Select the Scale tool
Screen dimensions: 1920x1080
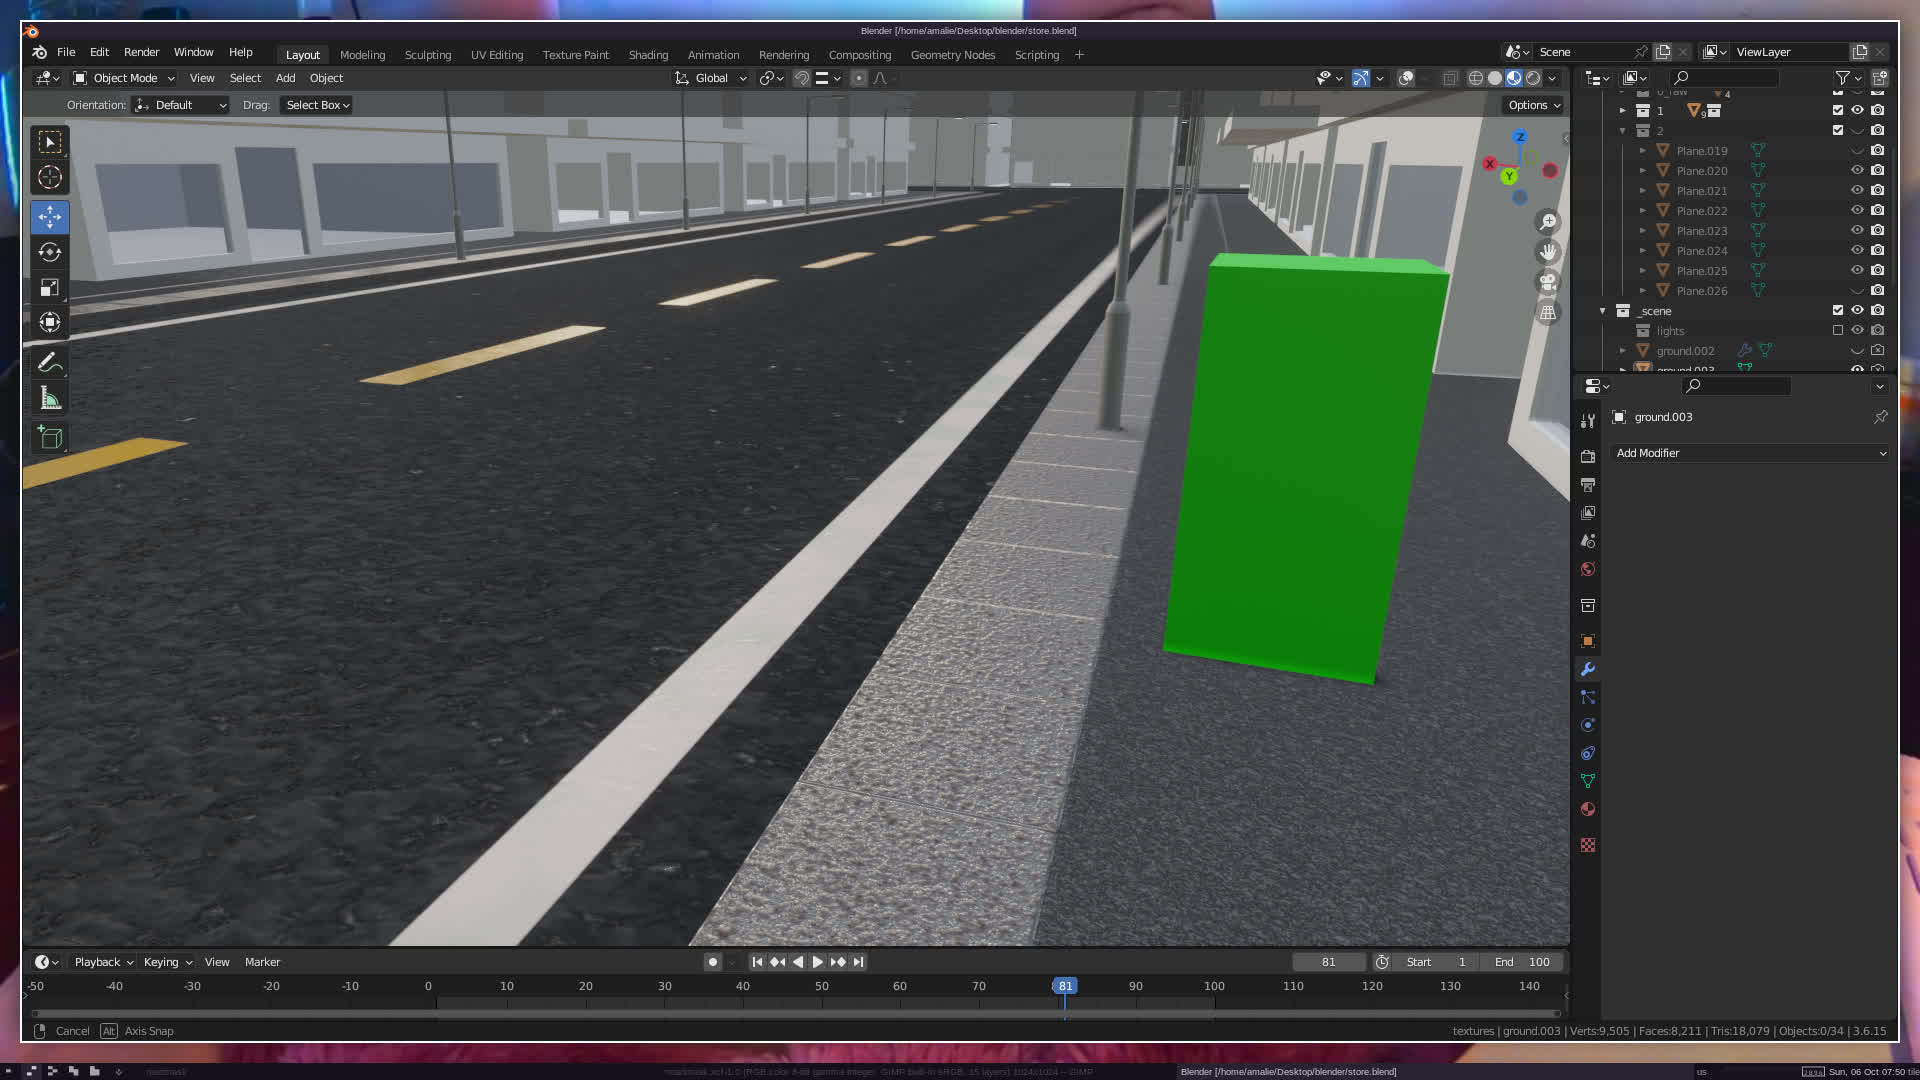(x=50, y=288)
